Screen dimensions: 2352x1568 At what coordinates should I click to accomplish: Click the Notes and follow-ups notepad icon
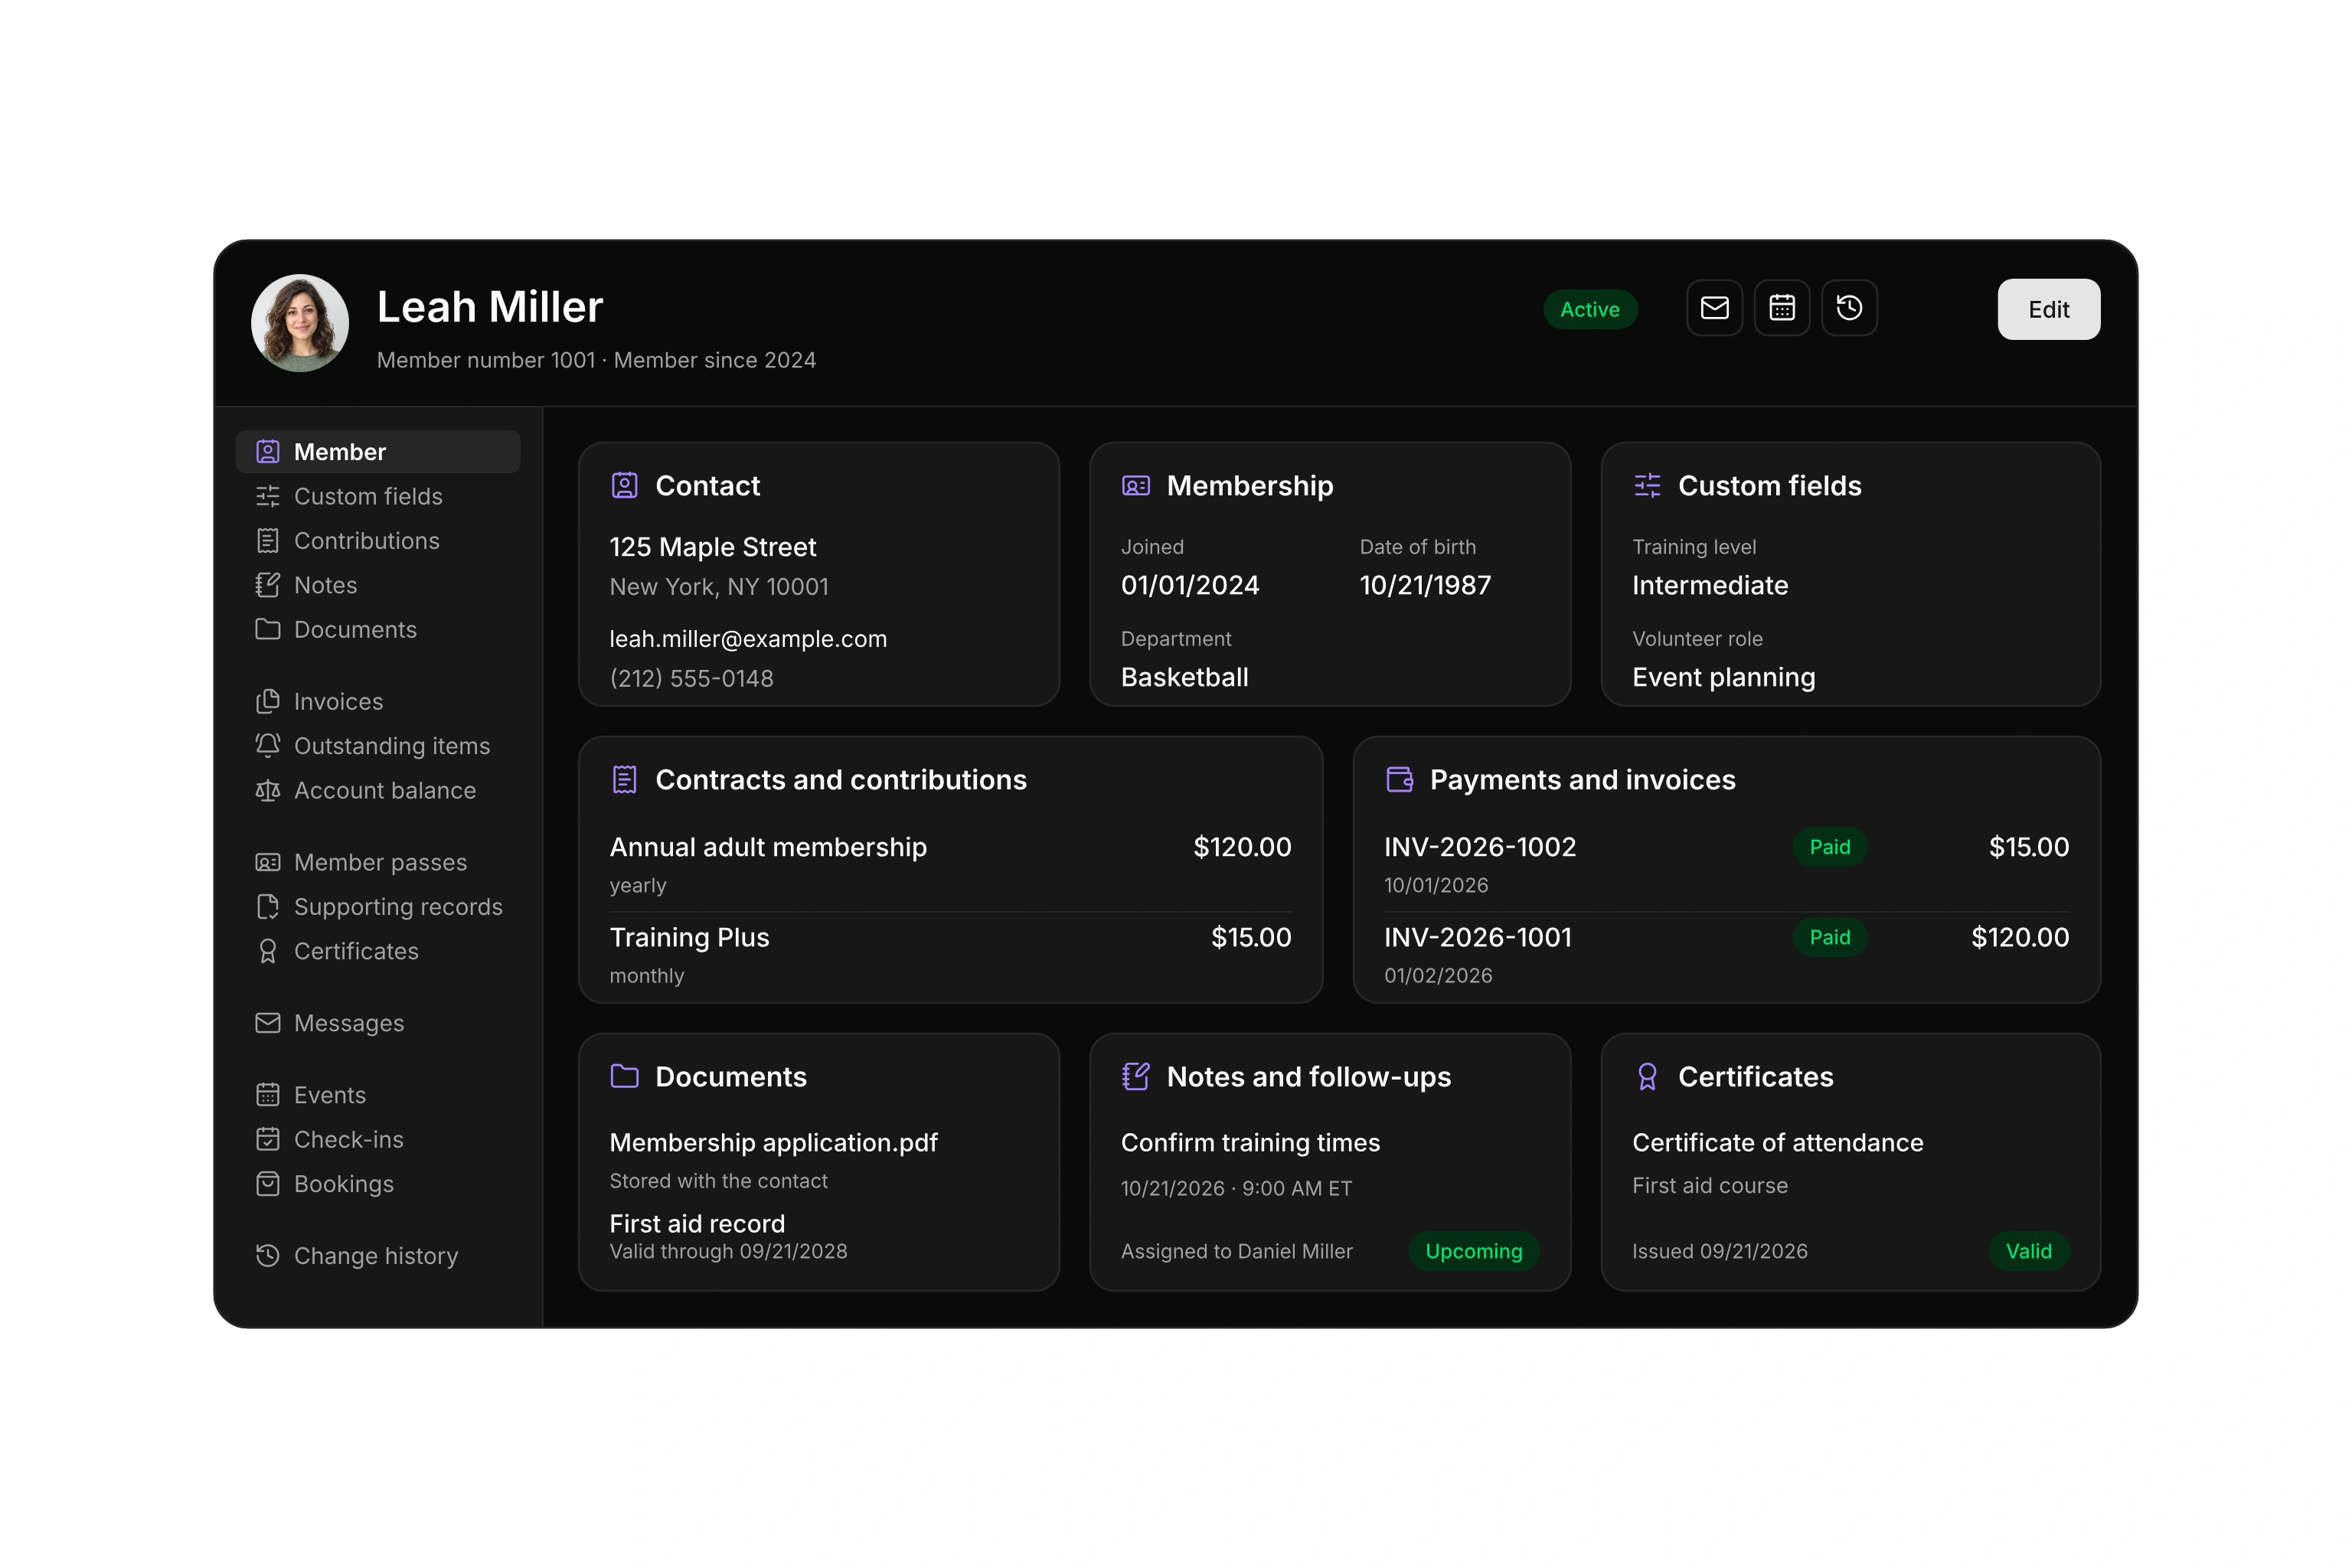pyautogui.click(x=1136, y=1076)
